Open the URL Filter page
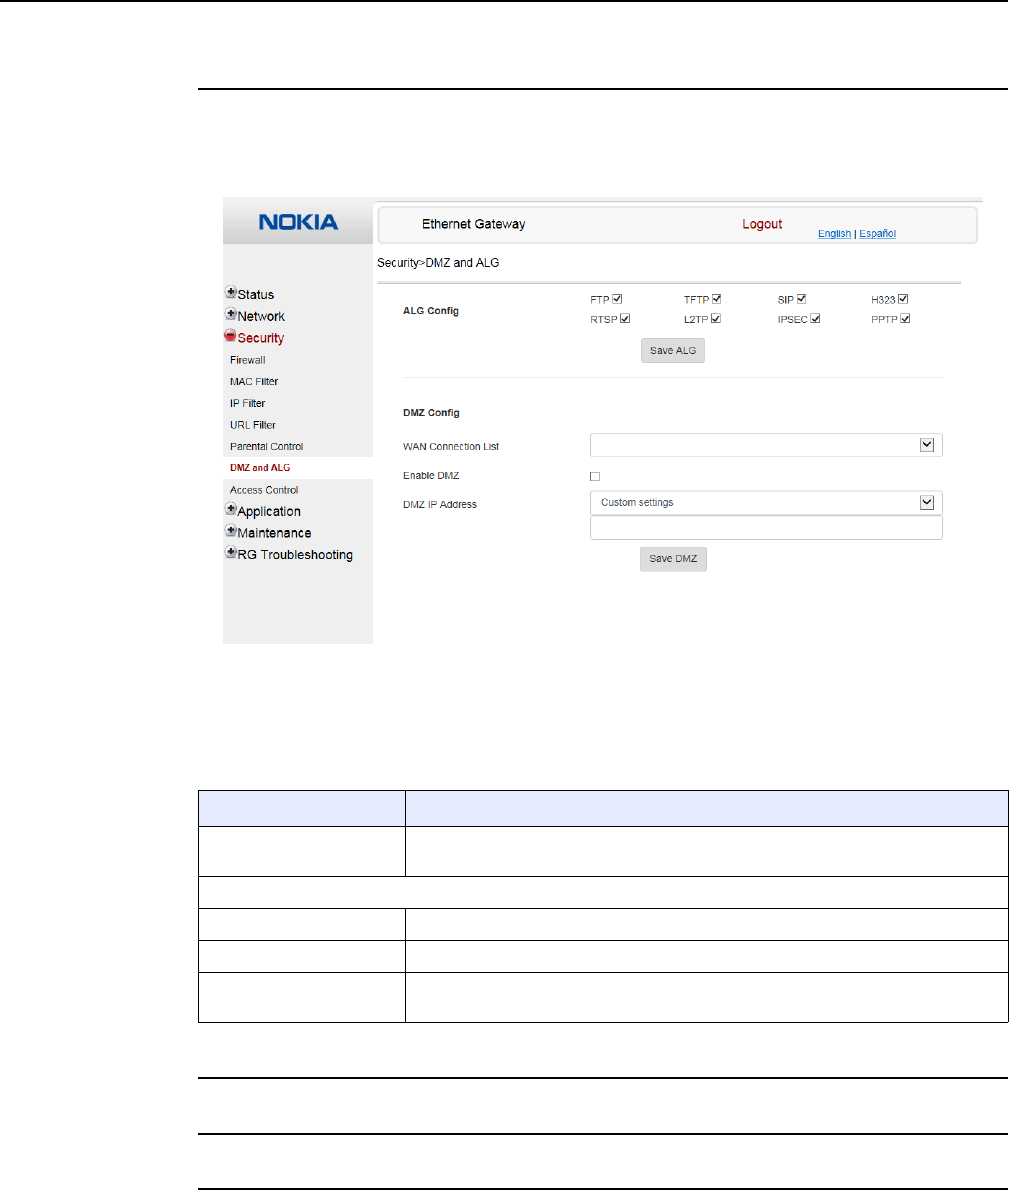 click(253, 425)
